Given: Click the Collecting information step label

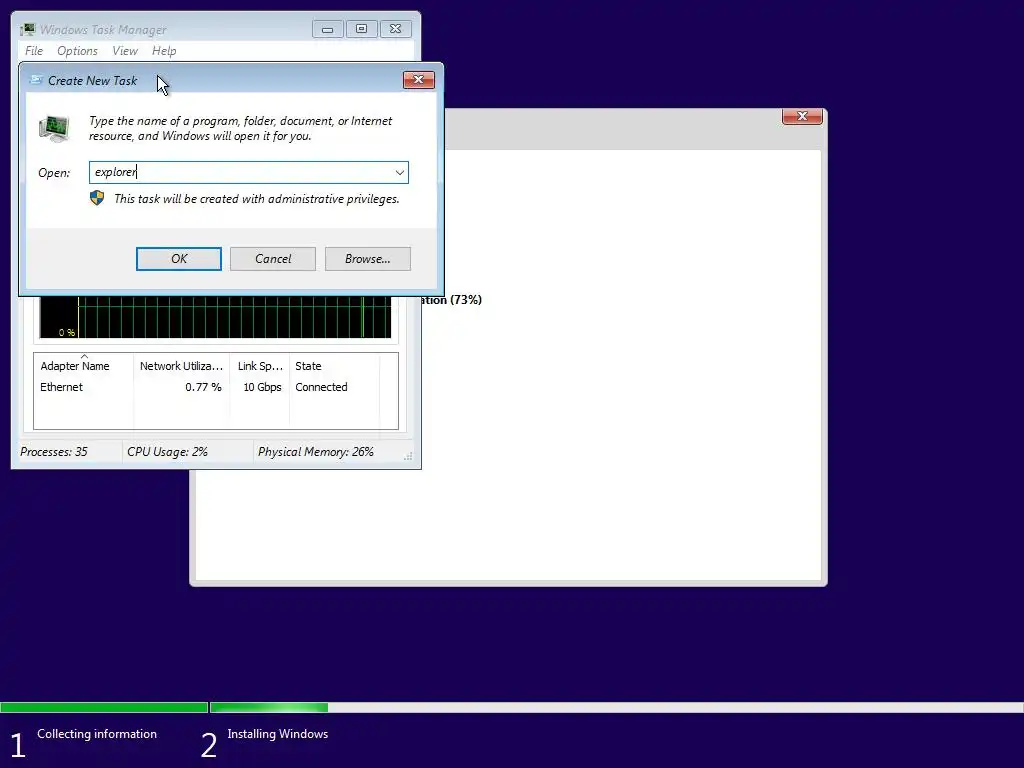Looking at the screenshot, I should (x=97, y=734).
